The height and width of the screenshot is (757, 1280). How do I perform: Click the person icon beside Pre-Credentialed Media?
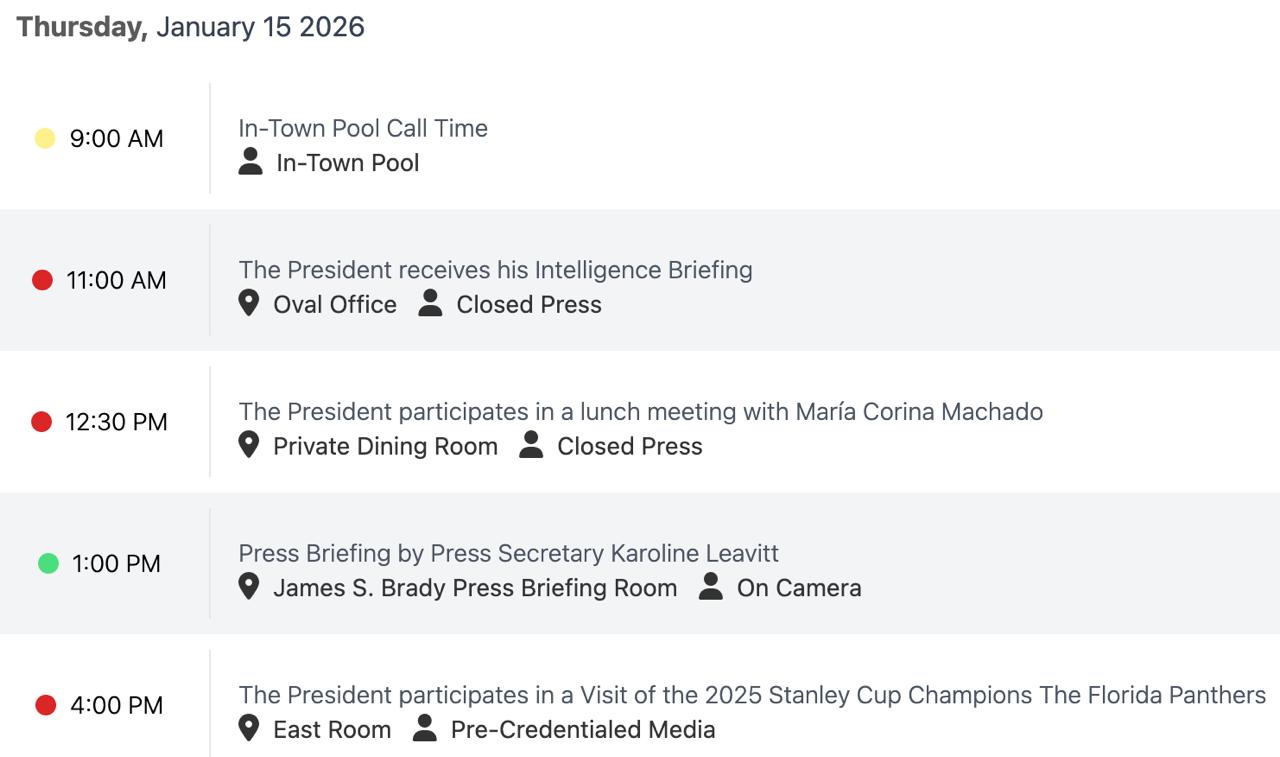coord(425,728)
